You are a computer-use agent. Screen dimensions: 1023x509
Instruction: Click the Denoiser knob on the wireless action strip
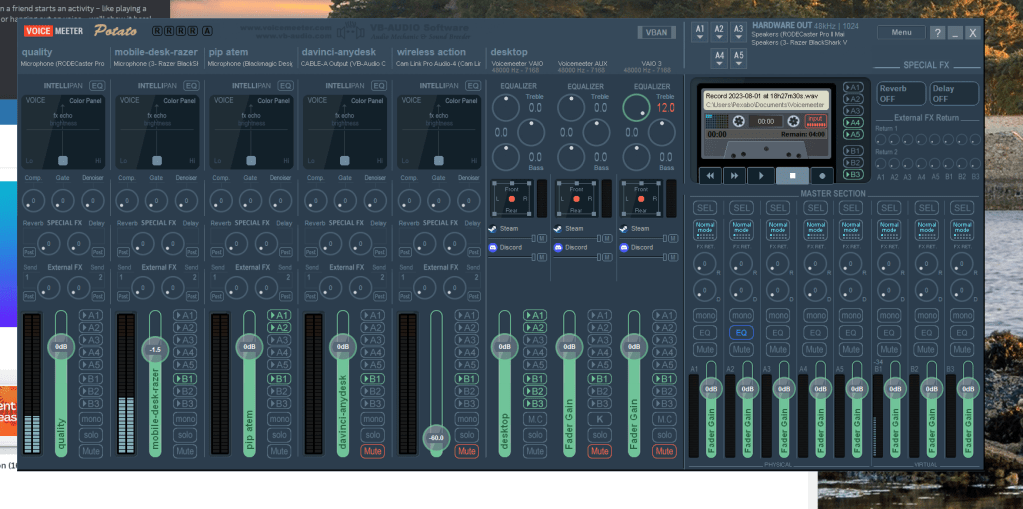point(468,200)
